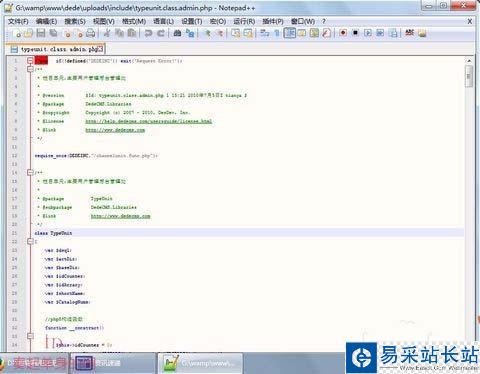Save the recorded macro
This screenshot has height=374, width=480.
tap(393, 33)
